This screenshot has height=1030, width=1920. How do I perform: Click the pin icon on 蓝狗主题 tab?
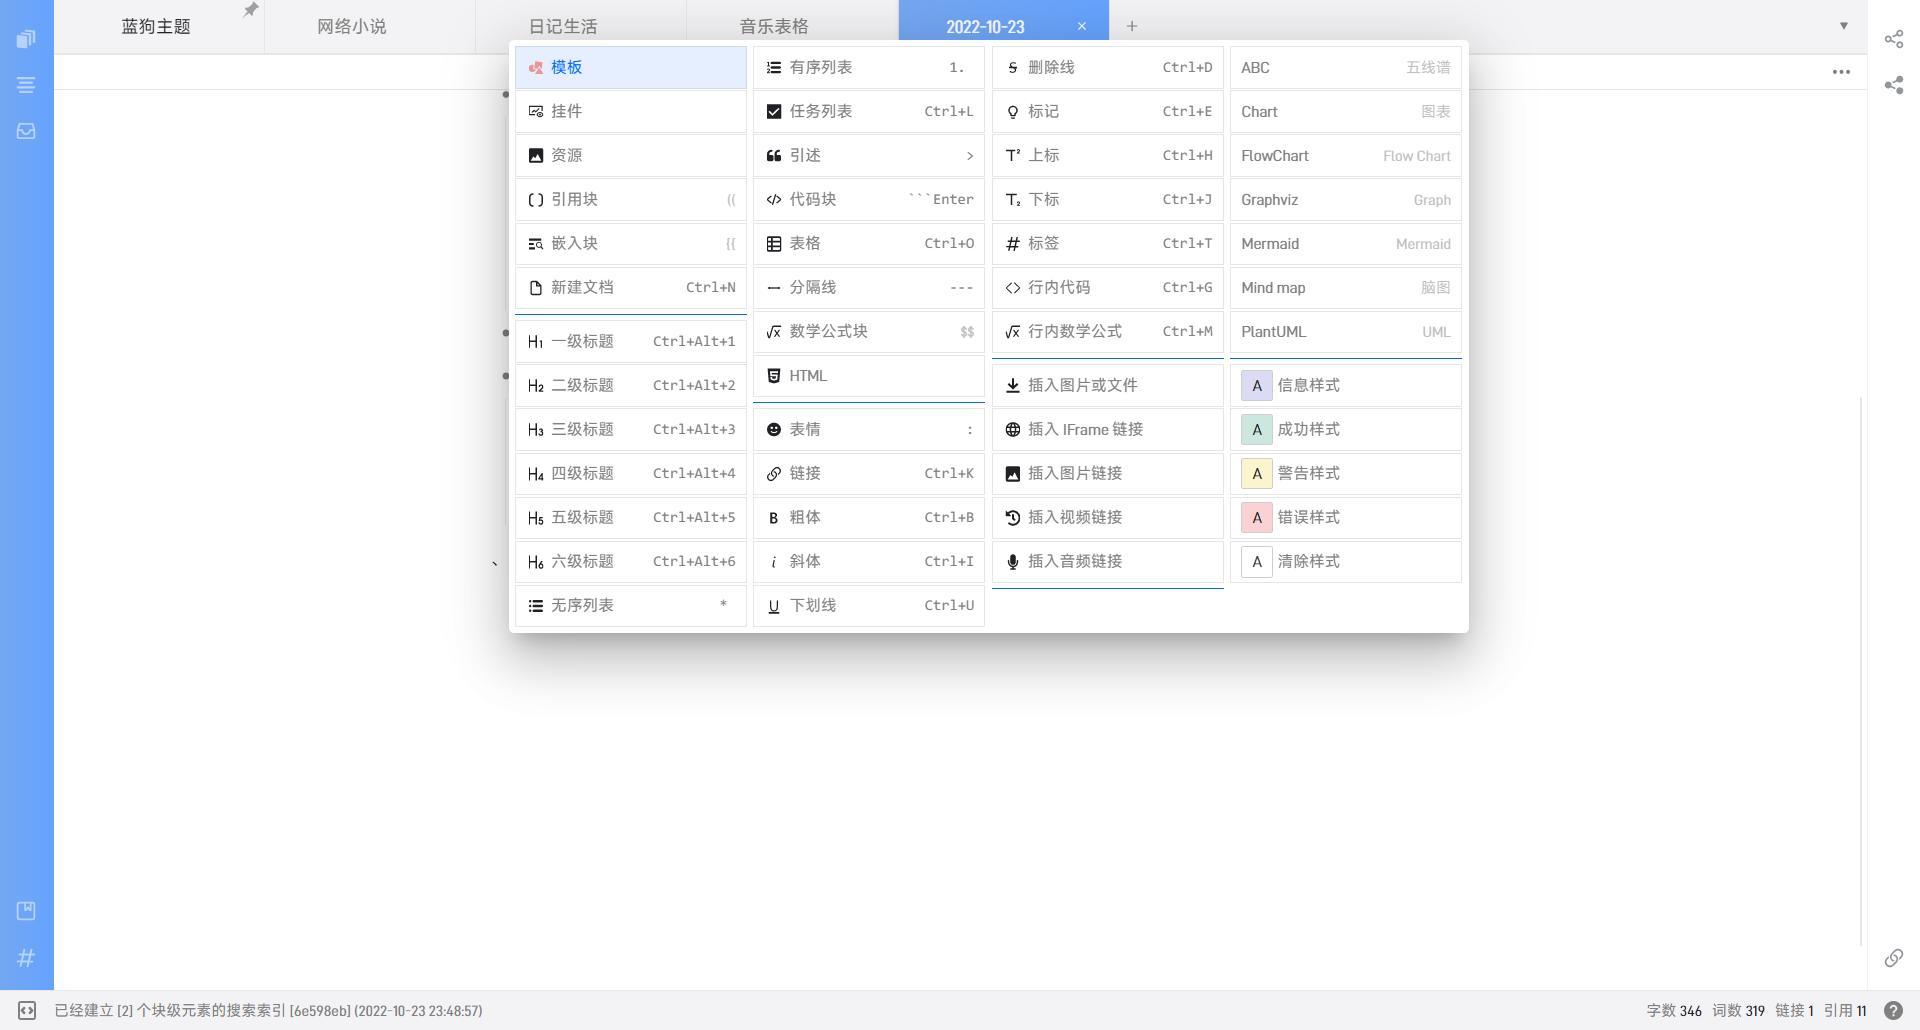click(x=251, y=10)
